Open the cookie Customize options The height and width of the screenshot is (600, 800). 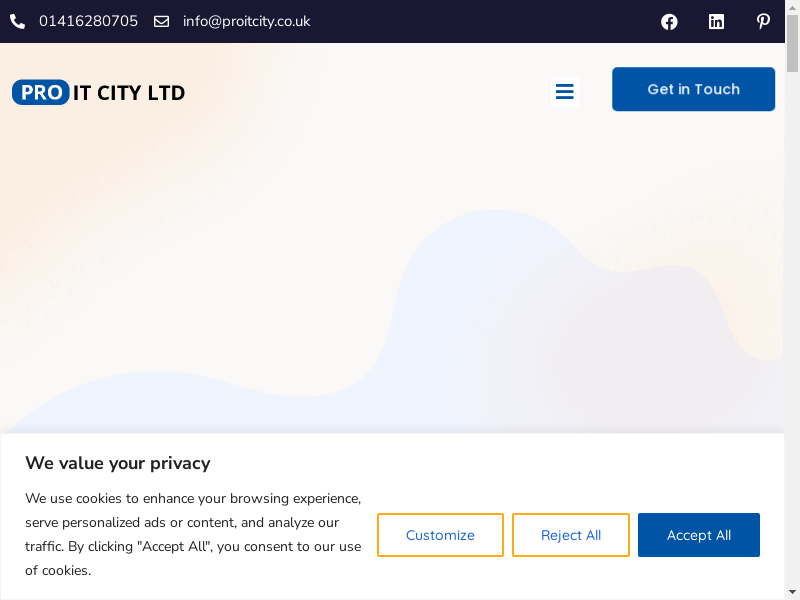[440, 535]
